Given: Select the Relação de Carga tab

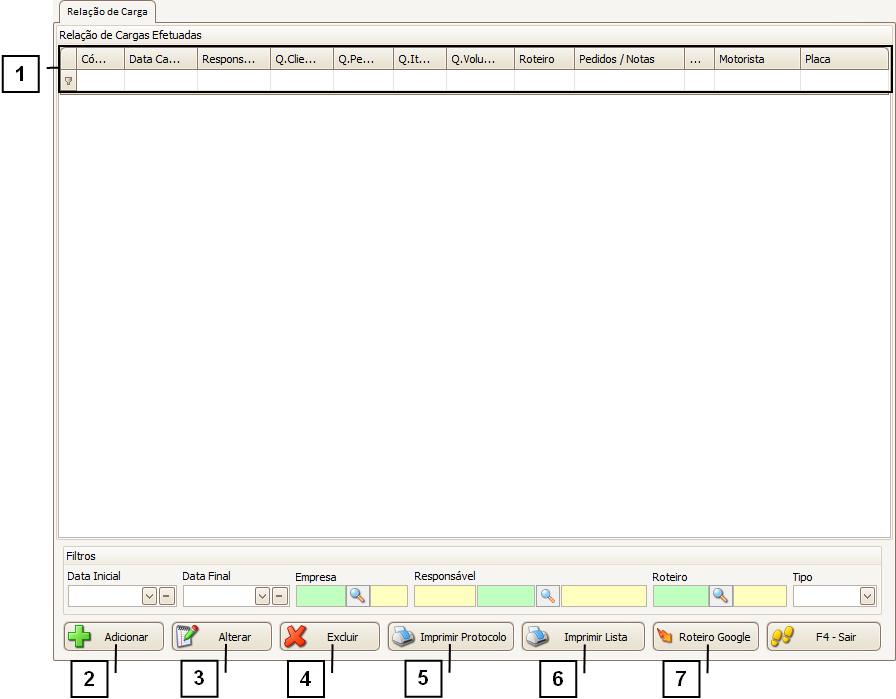Looking at the screenshot, I should [107, 11].
